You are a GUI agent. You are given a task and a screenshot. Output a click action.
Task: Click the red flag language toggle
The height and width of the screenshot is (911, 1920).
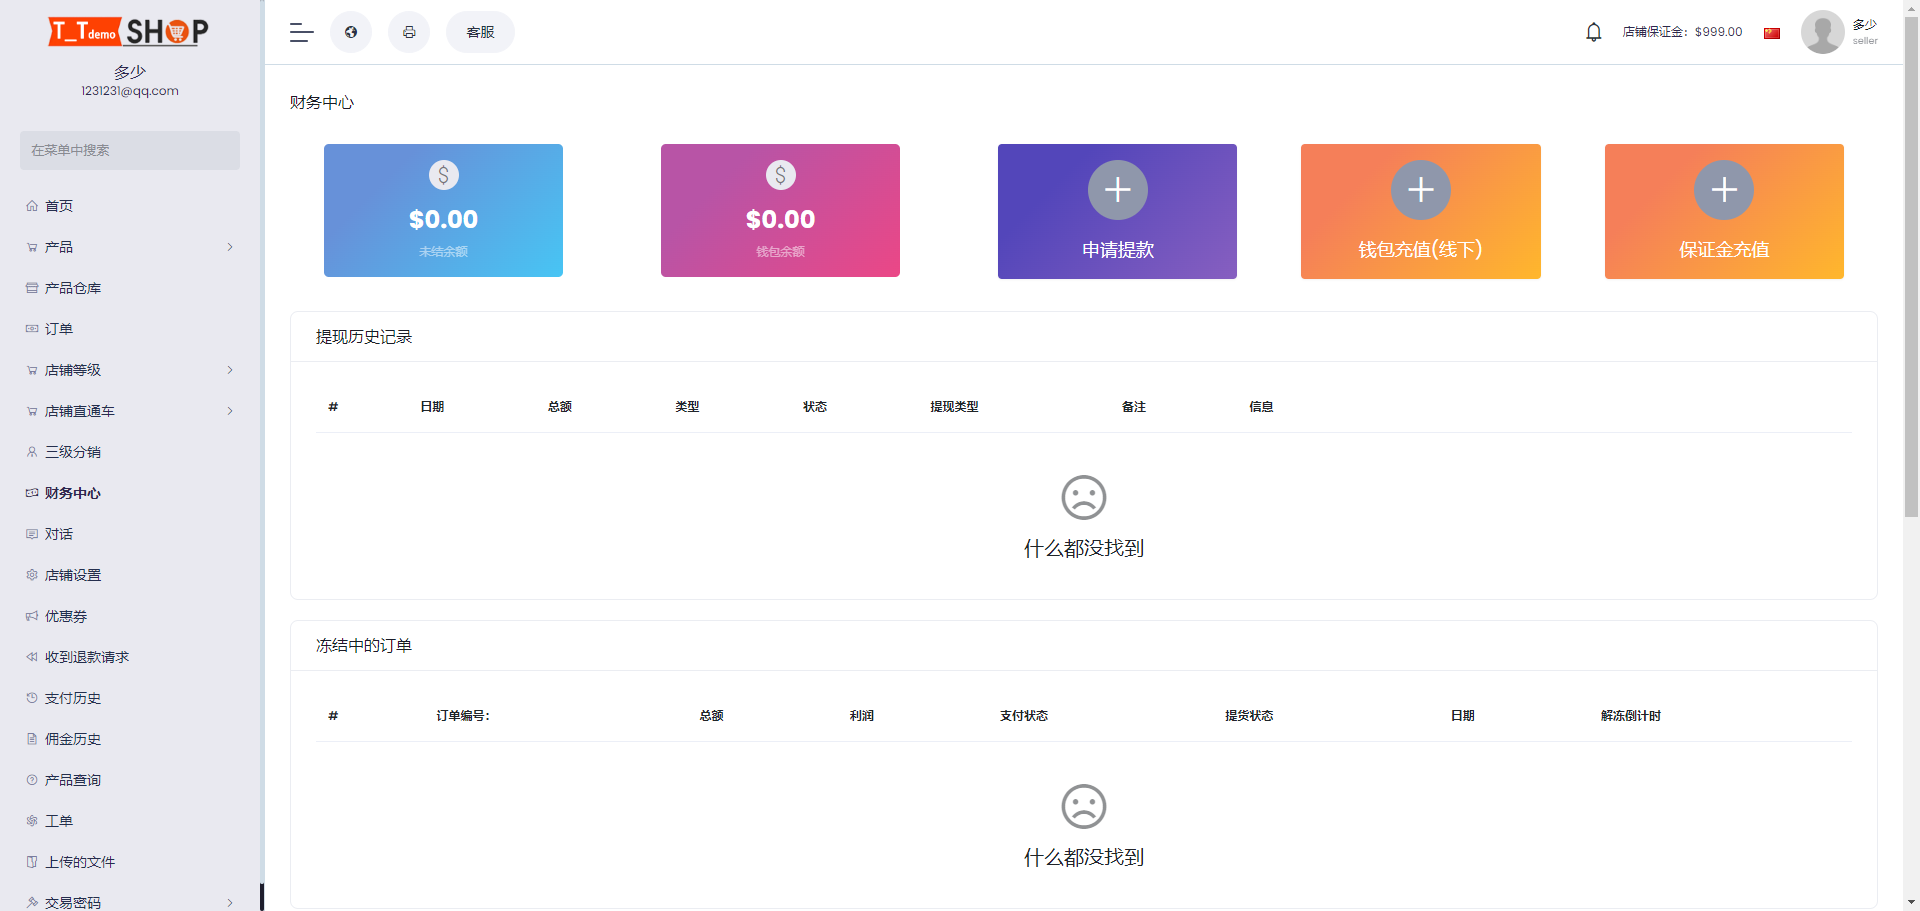click(1771, 32)
